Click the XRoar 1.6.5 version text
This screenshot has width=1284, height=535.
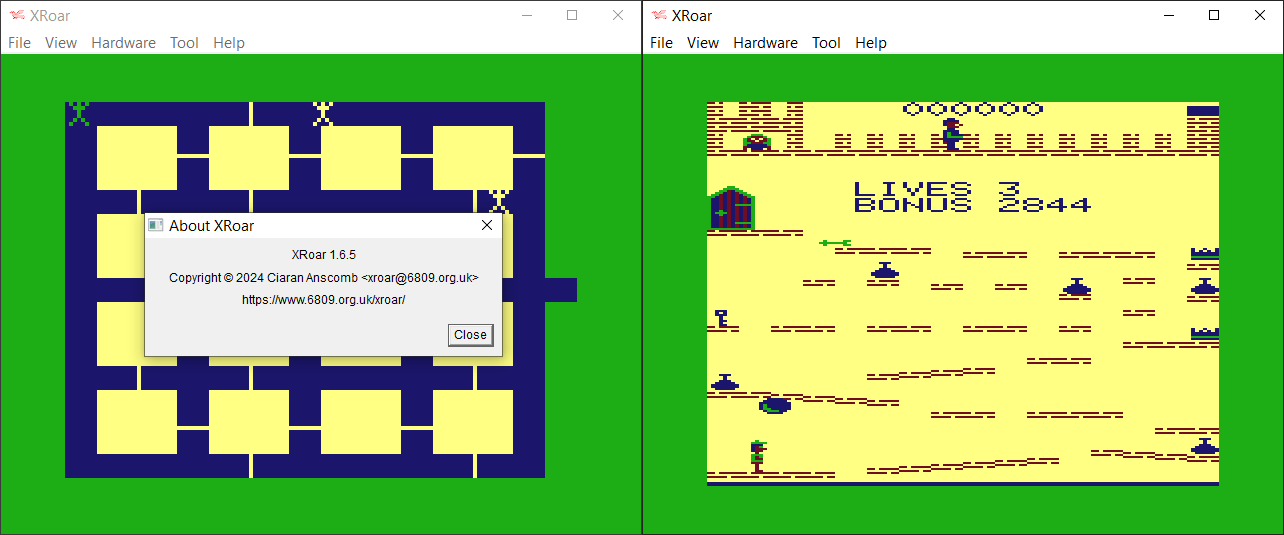[x=323, y=255]
